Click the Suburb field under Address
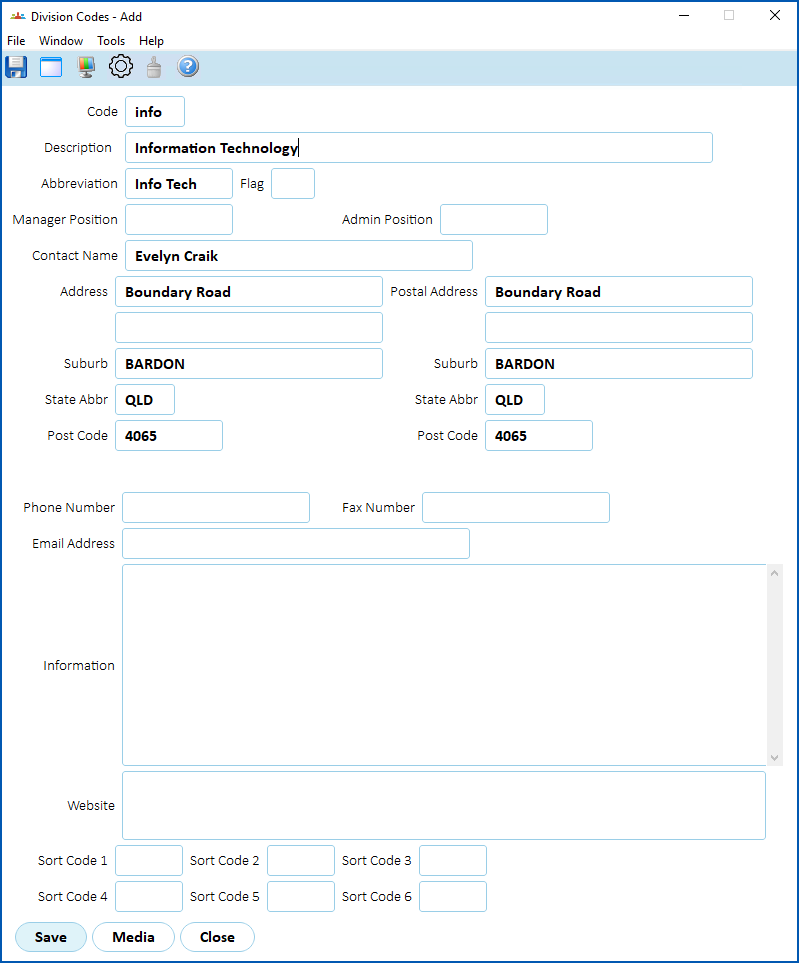This screenshot has height=963, width=799. (x=249, y=364)
